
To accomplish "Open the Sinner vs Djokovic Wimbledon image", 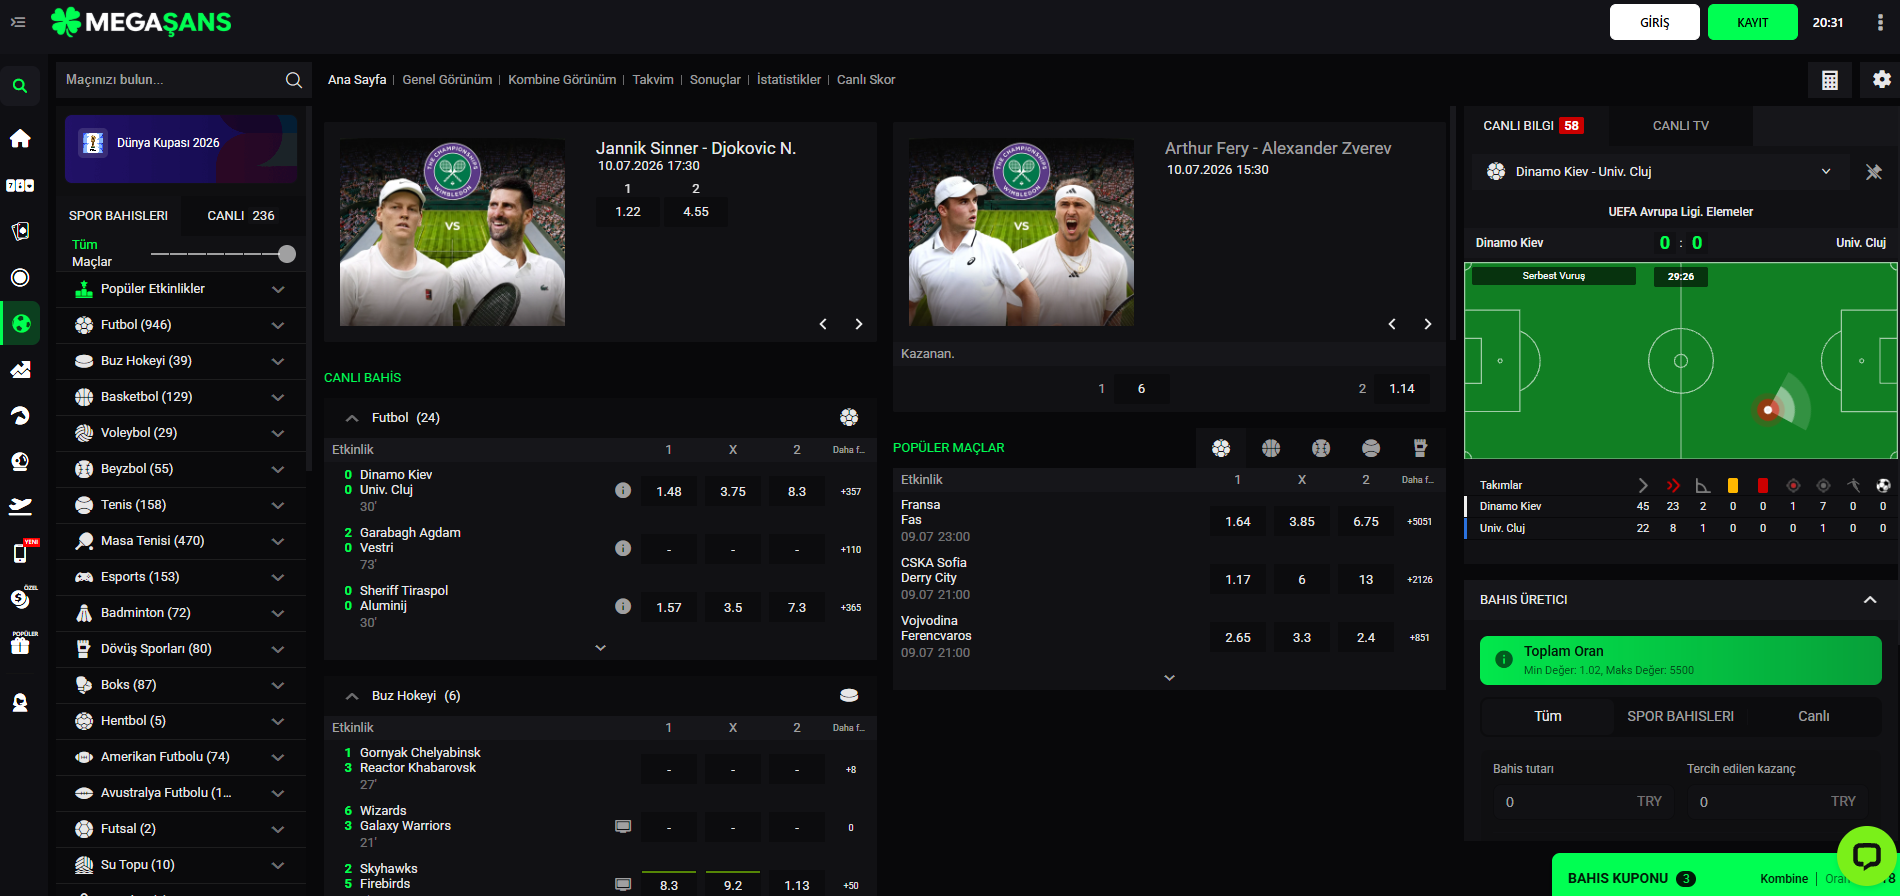I will (452, 232).
